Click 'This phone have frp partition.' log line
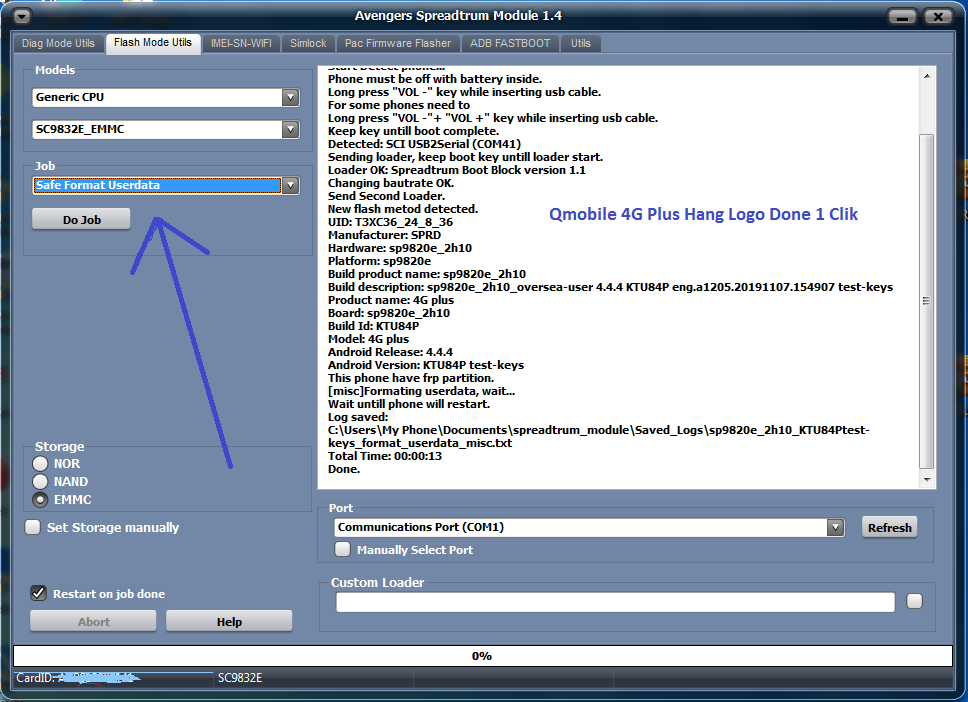968x702 pixels. [x=411, y=378]
